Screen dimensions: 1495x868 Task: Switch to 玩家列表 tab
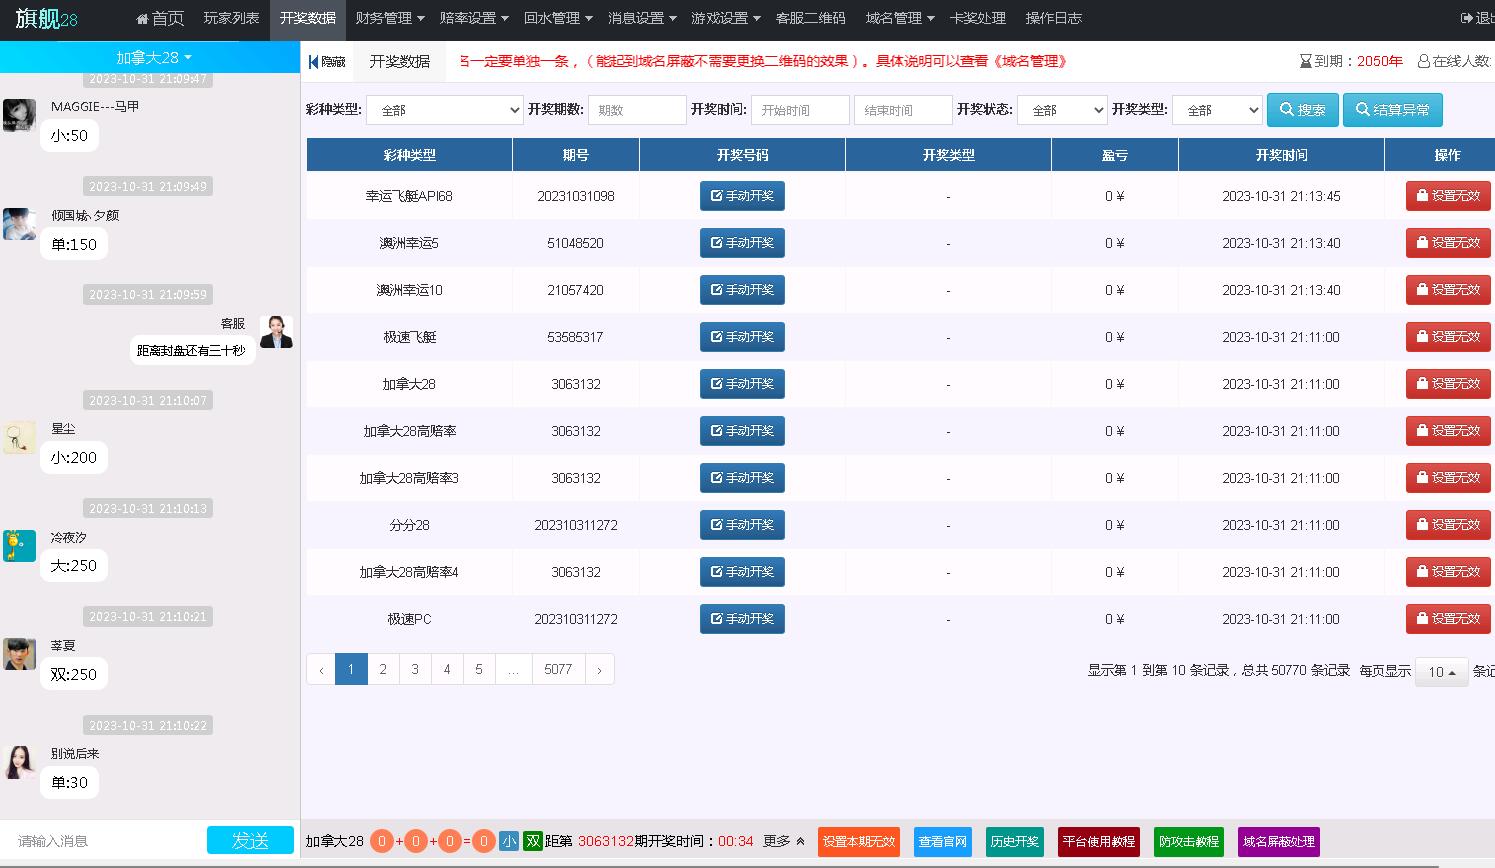(x=231, y=19)
